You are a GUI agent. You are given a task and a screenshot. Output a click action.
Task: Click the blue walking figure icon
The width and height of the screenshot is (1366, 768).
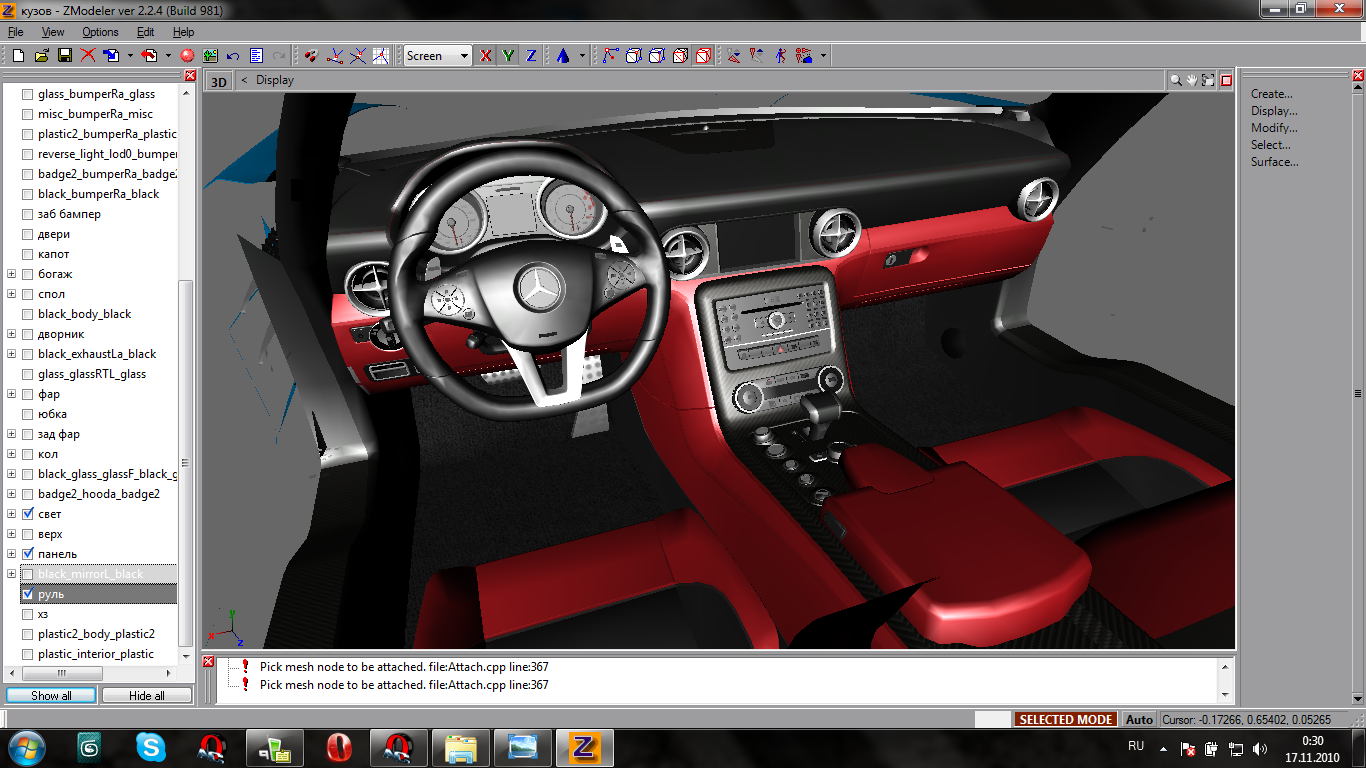click(780, 56)
